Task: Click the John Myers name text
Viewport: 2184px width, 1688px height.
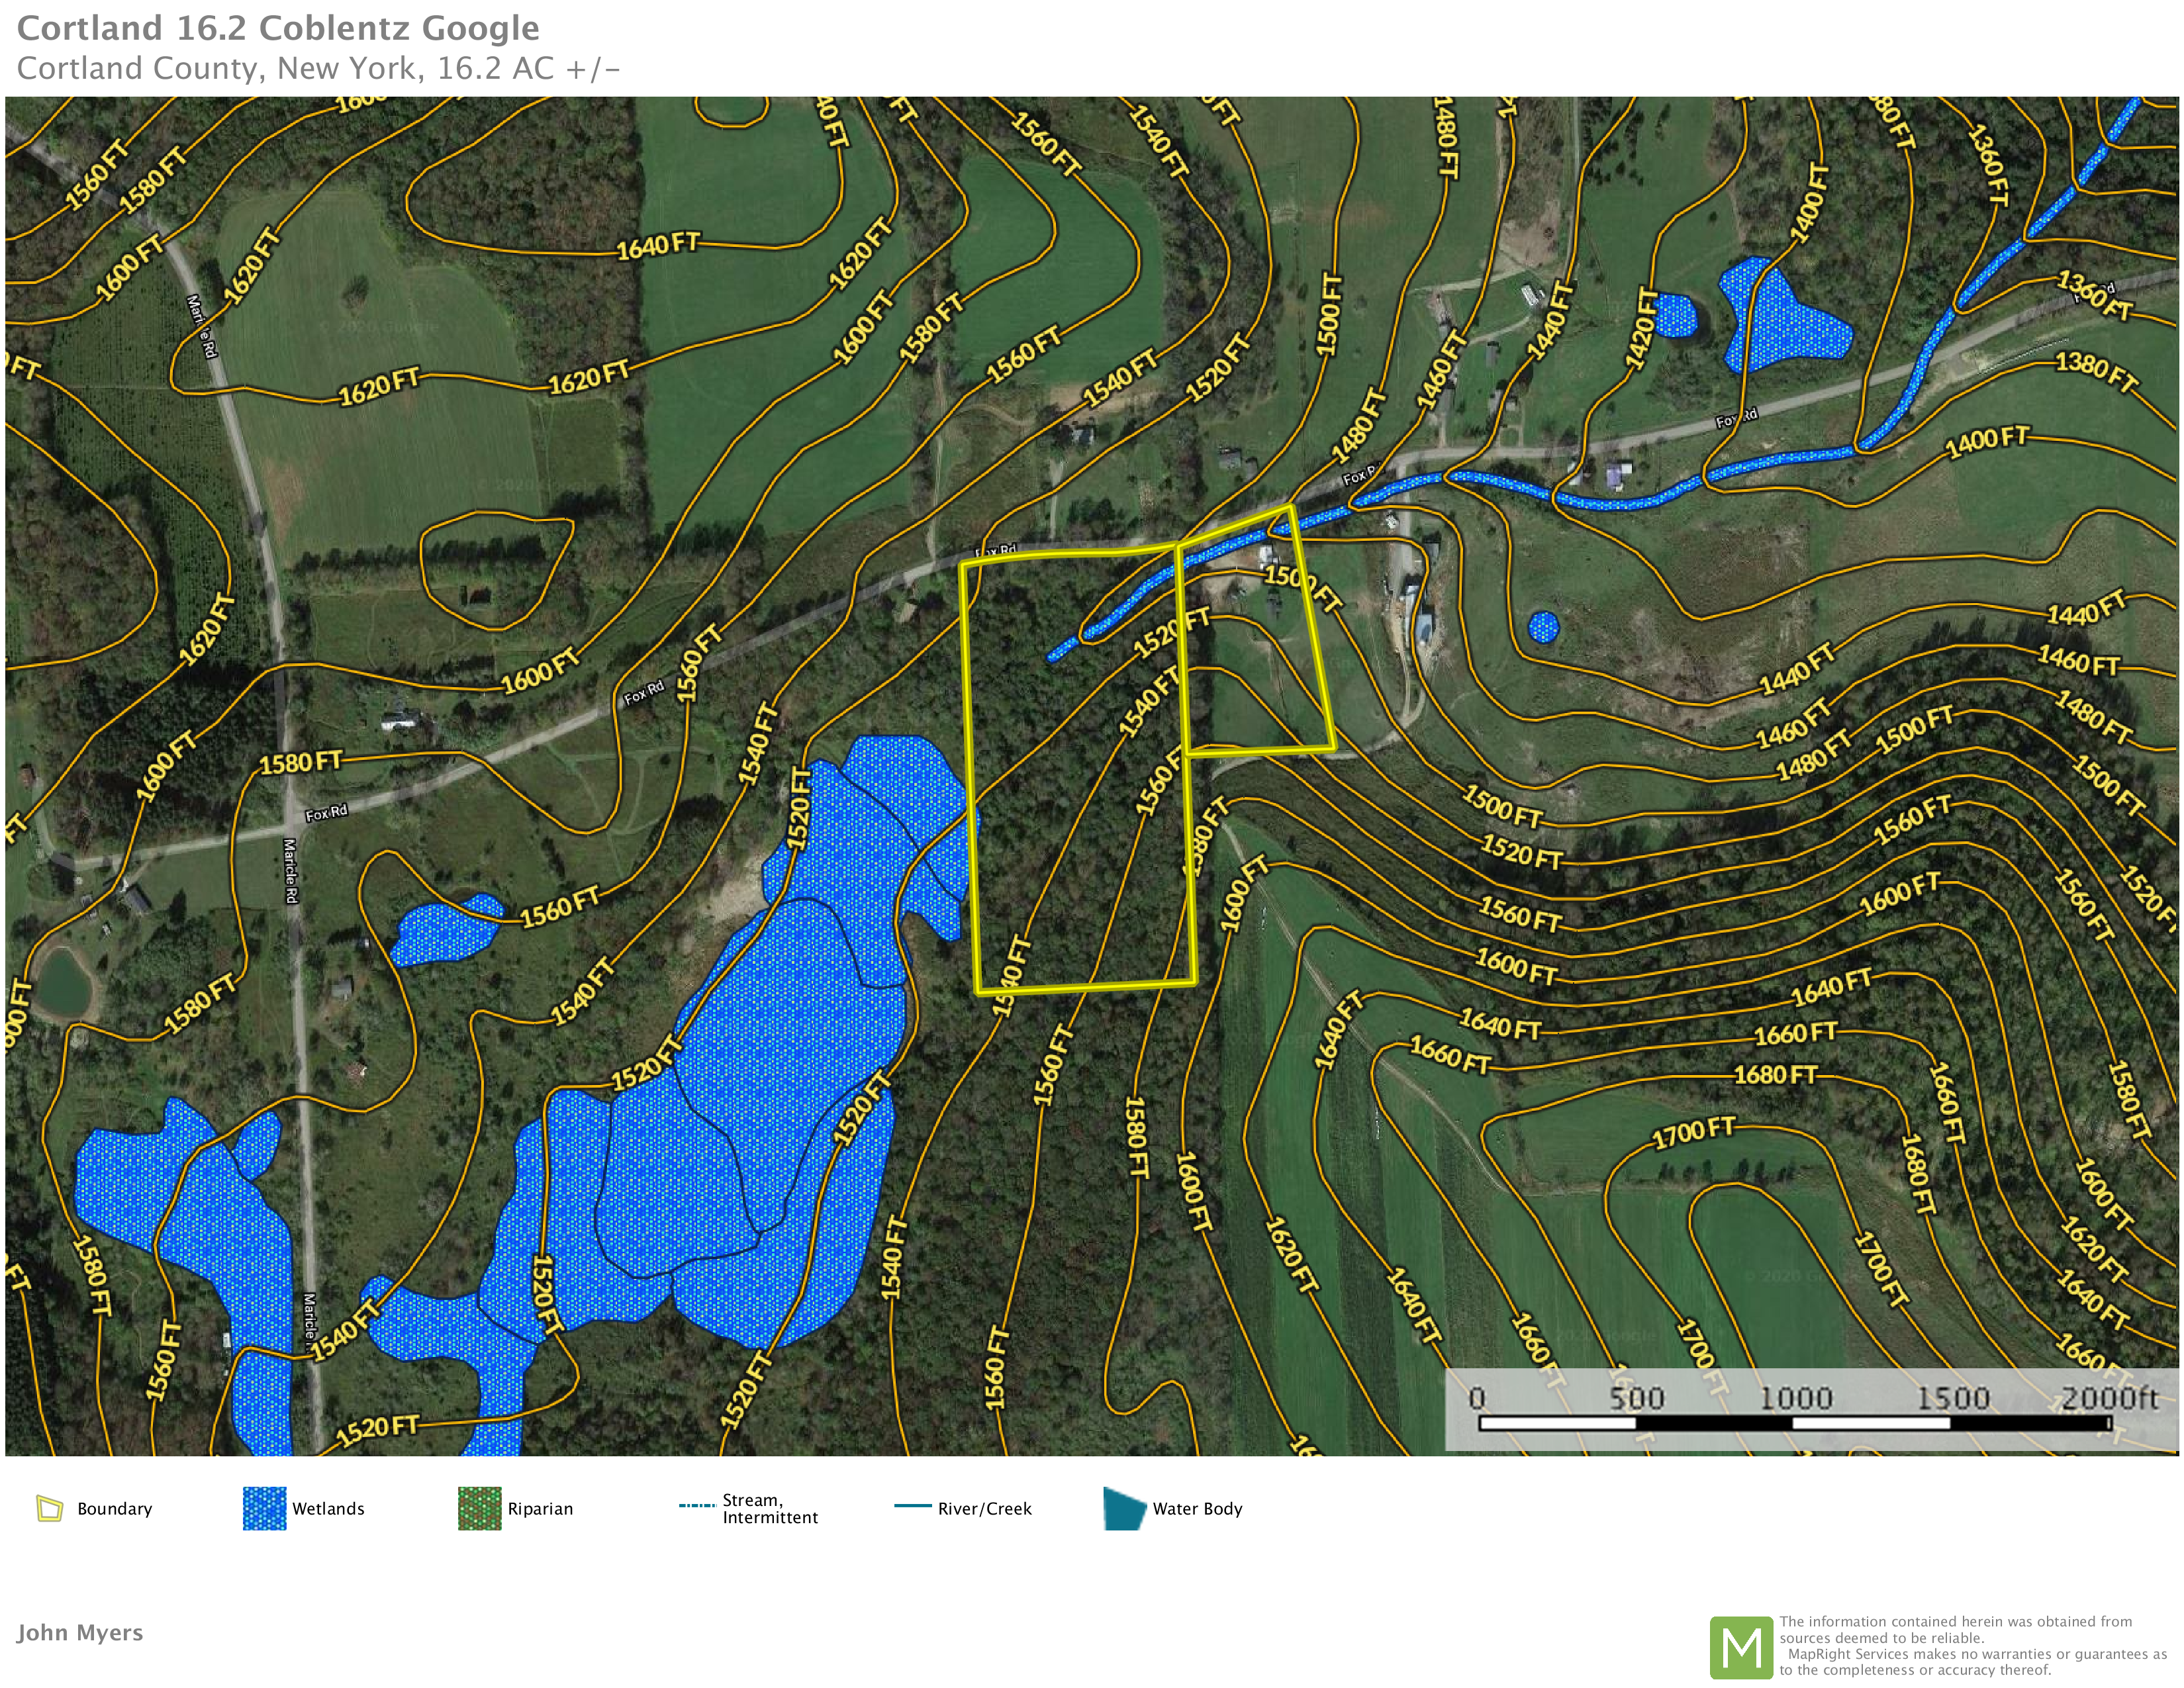Action: pyautogui.click(x=80, y=1632)
